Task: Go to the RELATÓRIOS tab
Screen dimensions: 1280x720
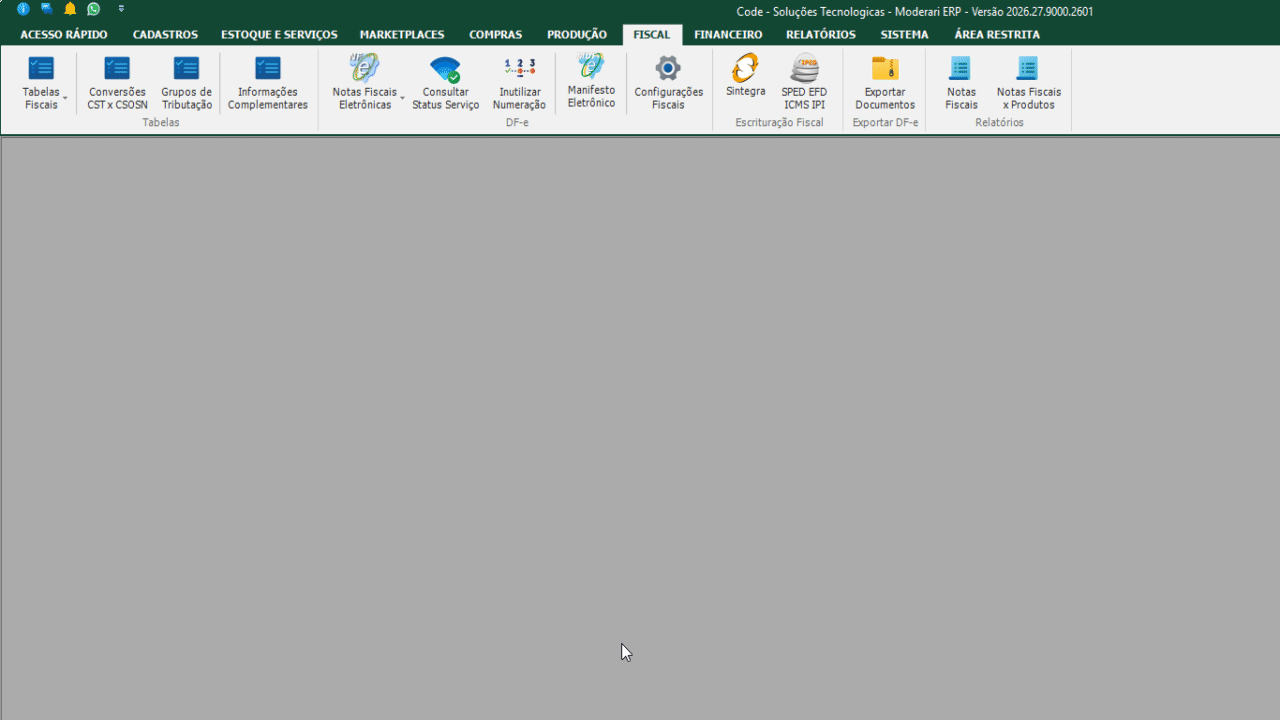Action: [x=821, y=35]
